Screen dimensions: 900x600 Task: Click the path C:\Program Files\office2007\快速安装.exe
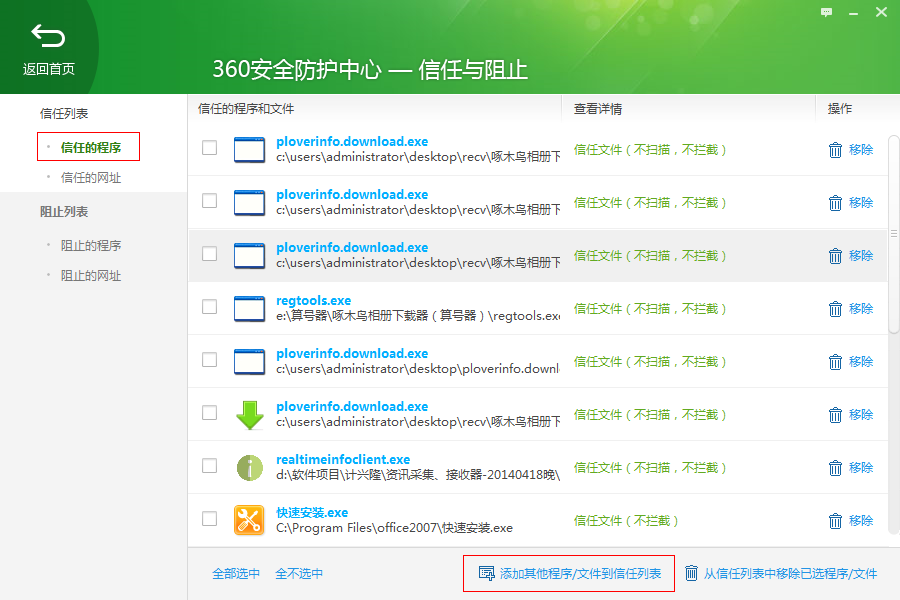pos(394,528)
